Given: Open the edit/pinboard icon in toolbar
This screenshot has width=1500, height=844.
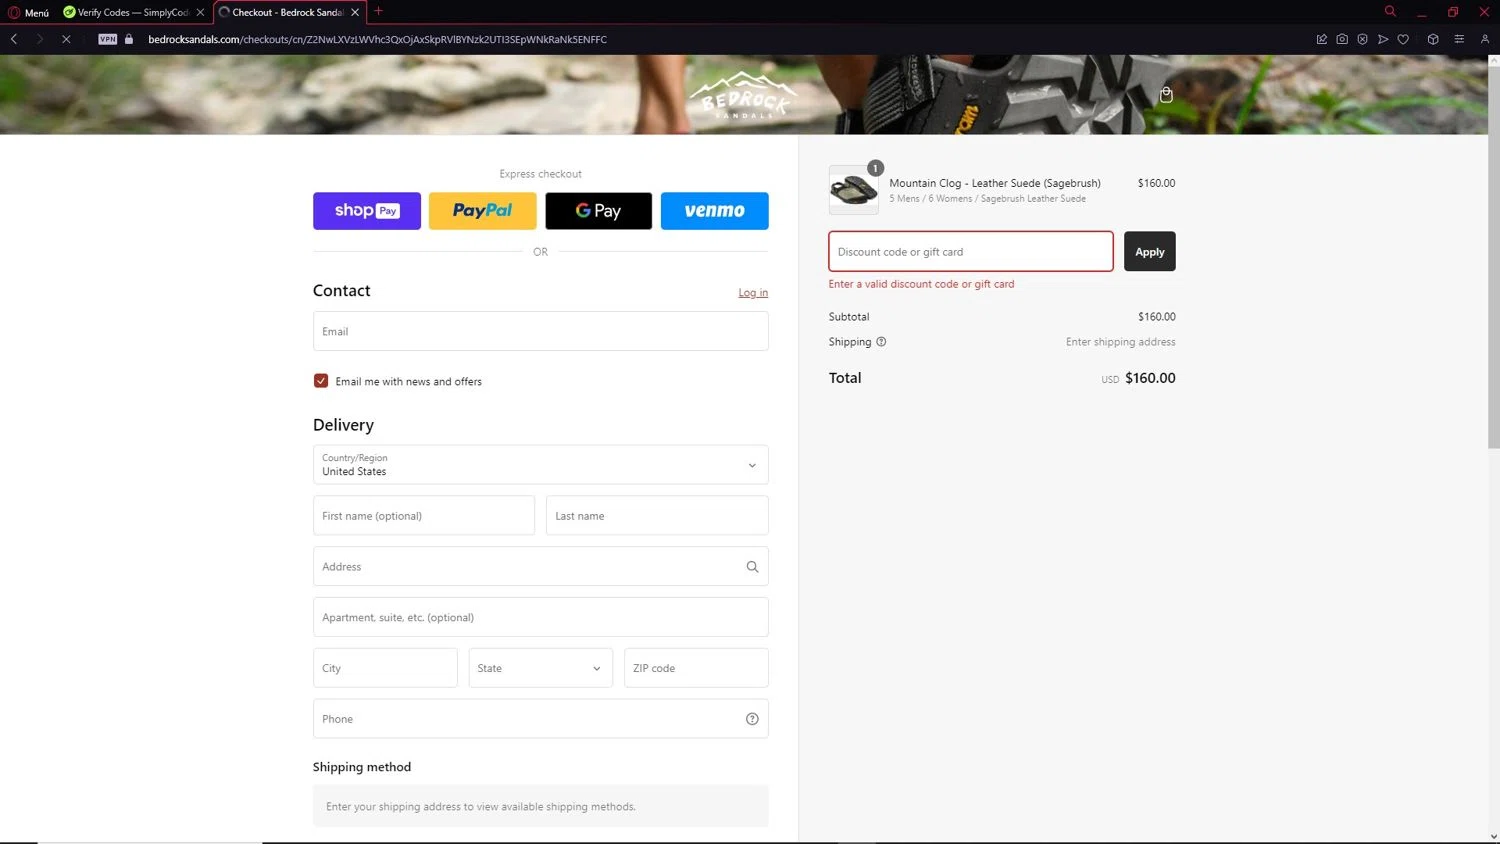Looking at the screenshot, I should pos(1322,39).
